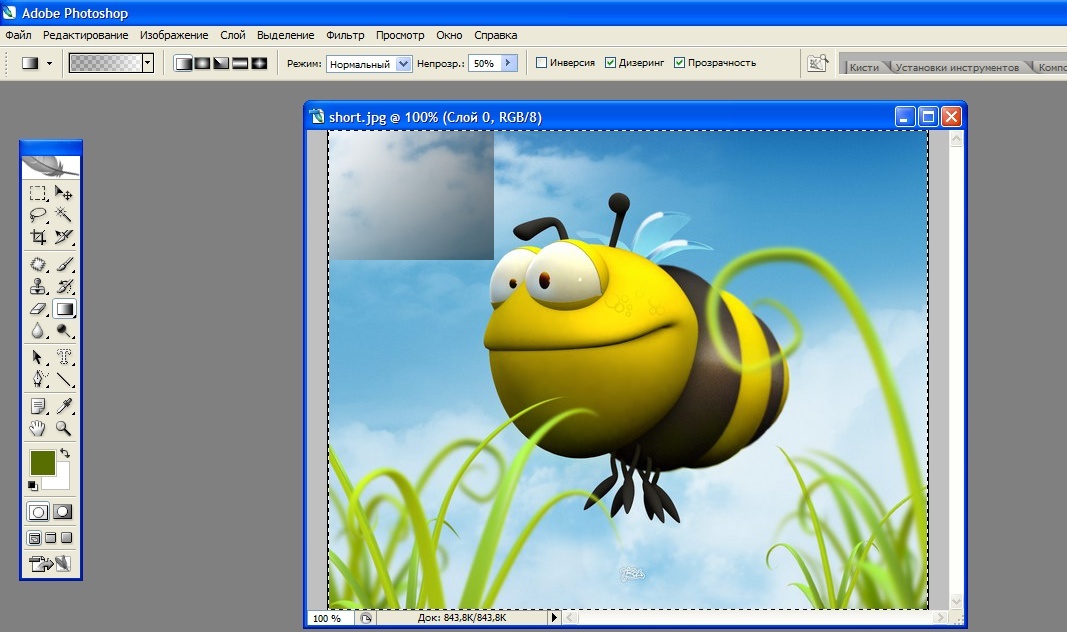Open the Фильтр menu
The image size is (1067, 632).
345,35
